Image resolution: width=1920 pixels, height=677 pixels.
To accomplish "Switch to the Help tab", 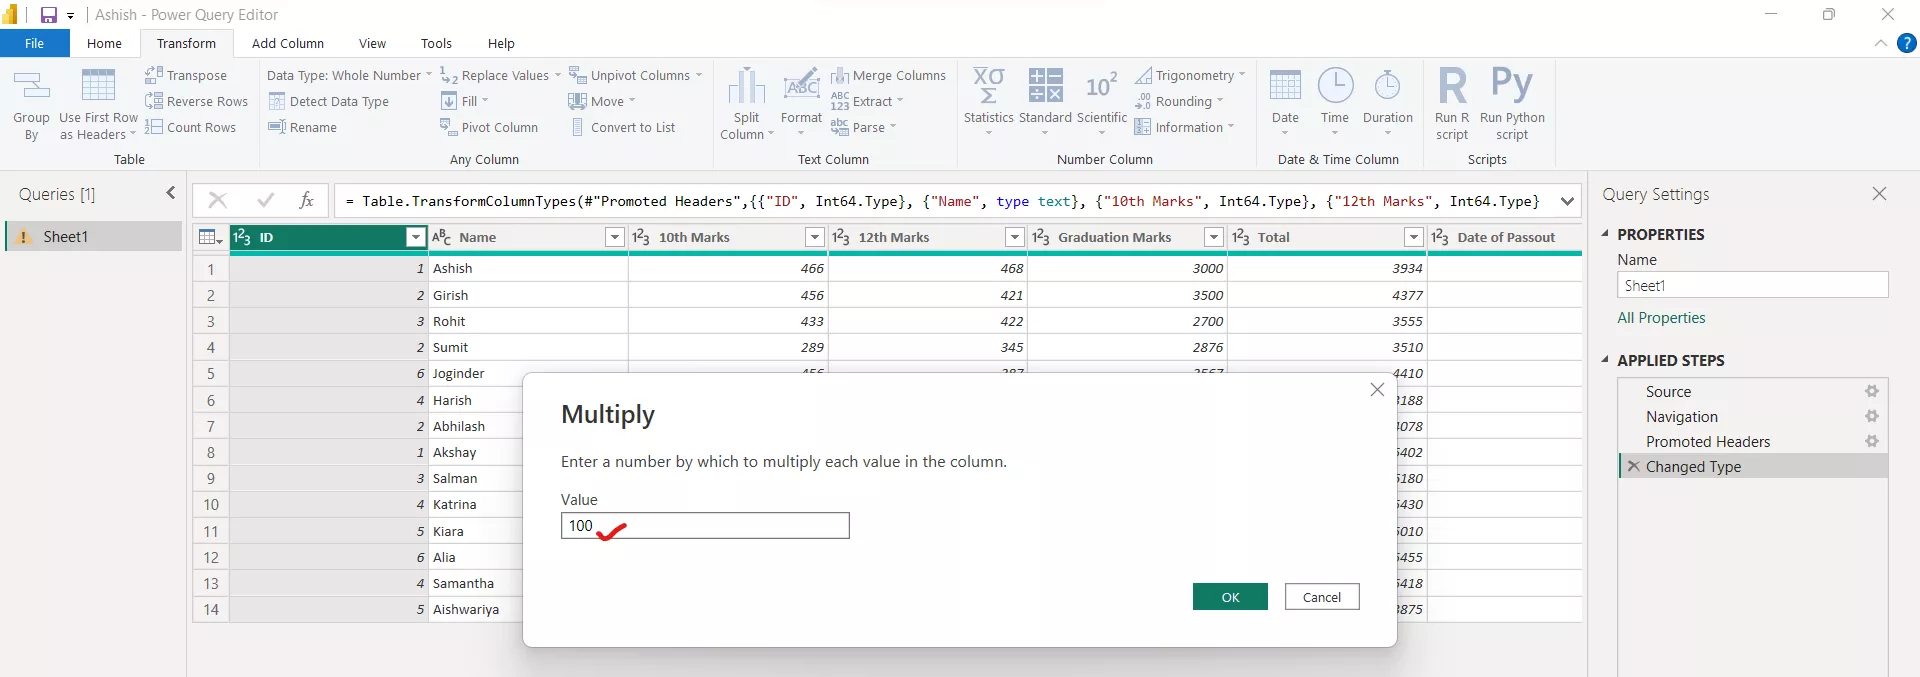I will pos(501,43).
